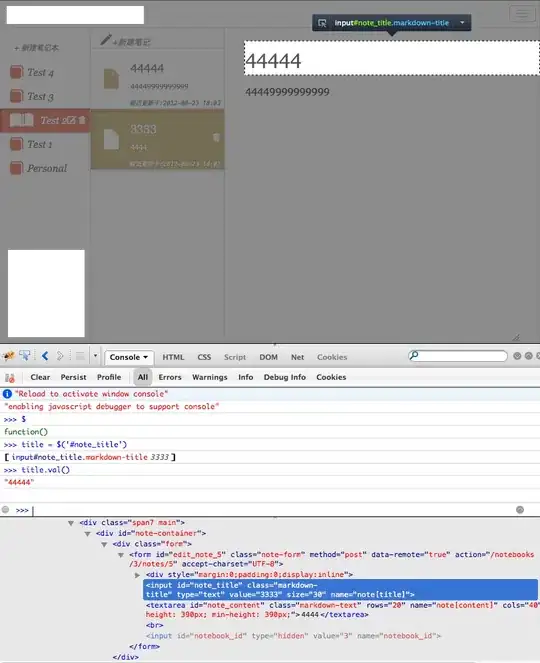Click the console command line input
This screenshot has width=540, height=663.
click(273, 510)
